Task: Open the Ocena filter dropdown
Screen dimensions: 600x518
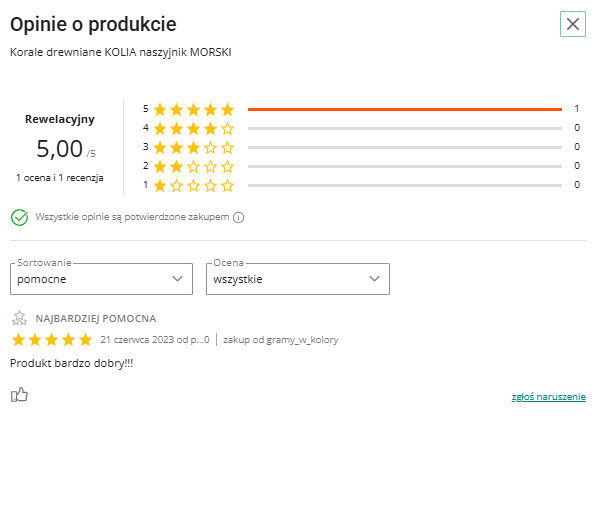Action: coord(297,279)
